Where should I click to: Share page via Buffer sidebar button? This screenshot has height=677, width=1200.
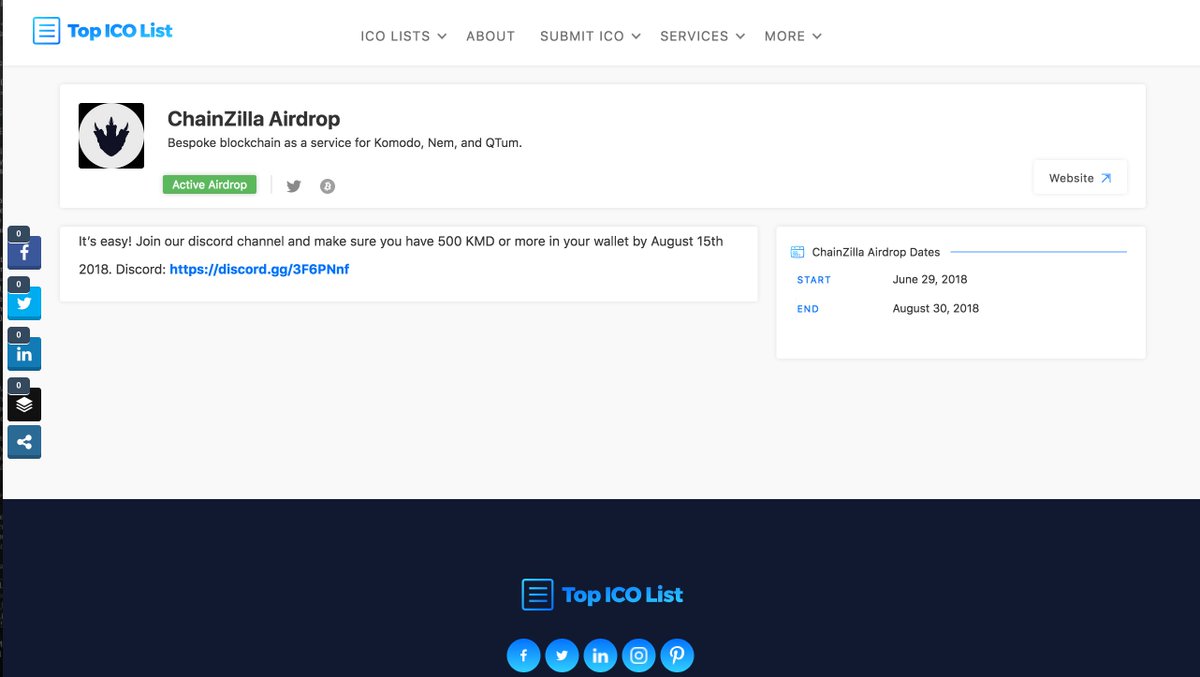24,404
